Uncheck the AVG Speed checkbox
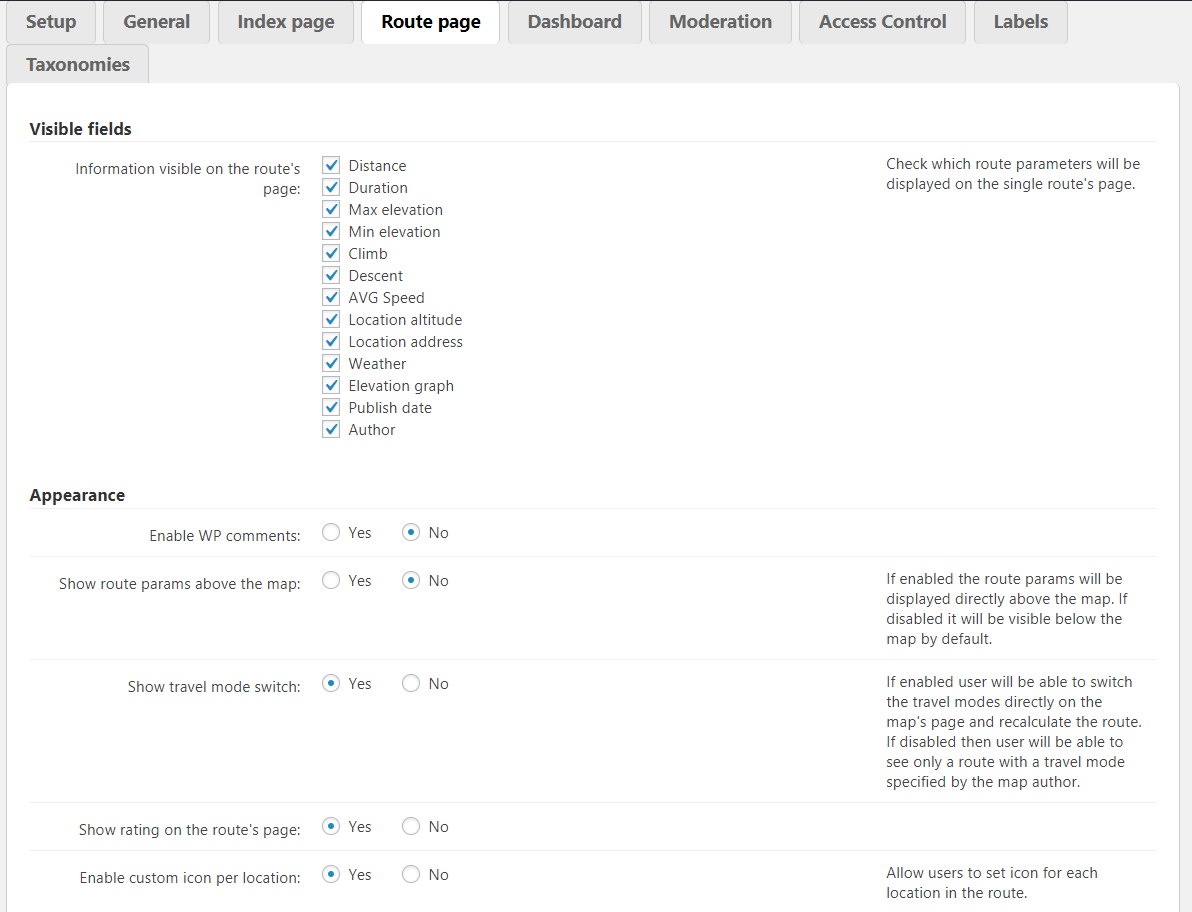1192x912 pixels. click(332, 297)
